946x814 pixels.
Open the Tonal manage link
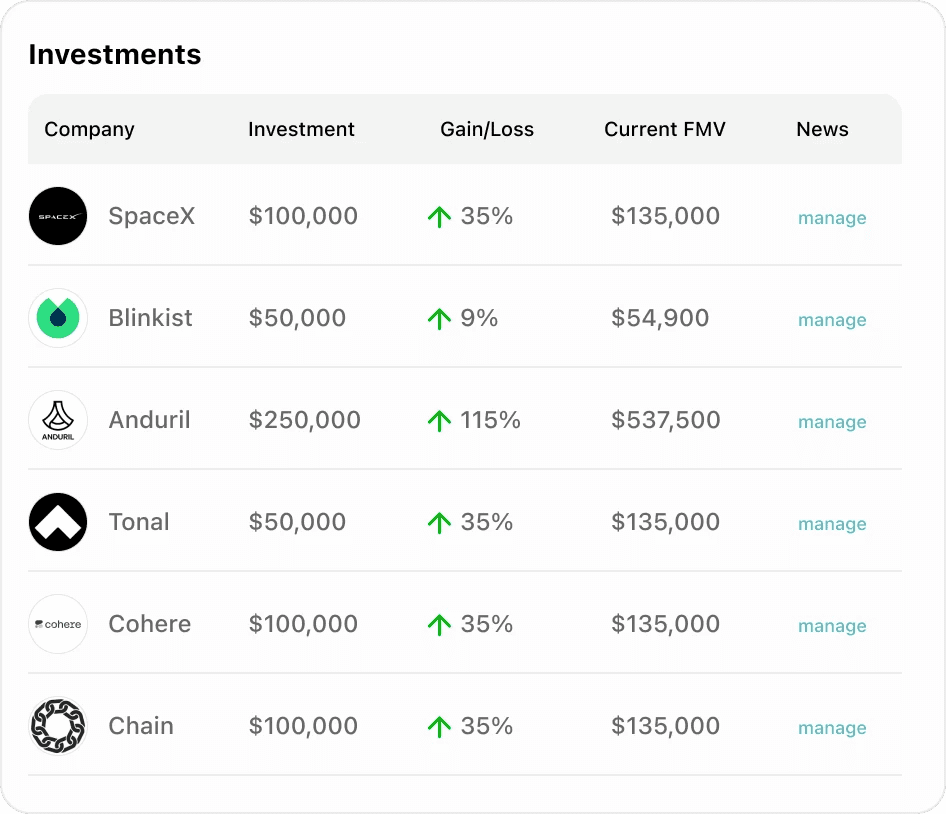[x=832, y=524]
